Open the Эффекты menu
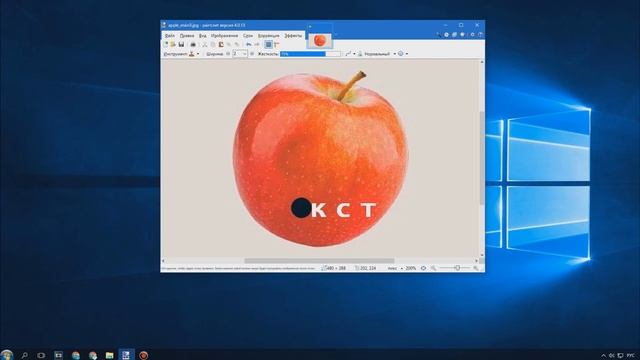The width and height of the screenshot is (640, 360). pos(293,36)
